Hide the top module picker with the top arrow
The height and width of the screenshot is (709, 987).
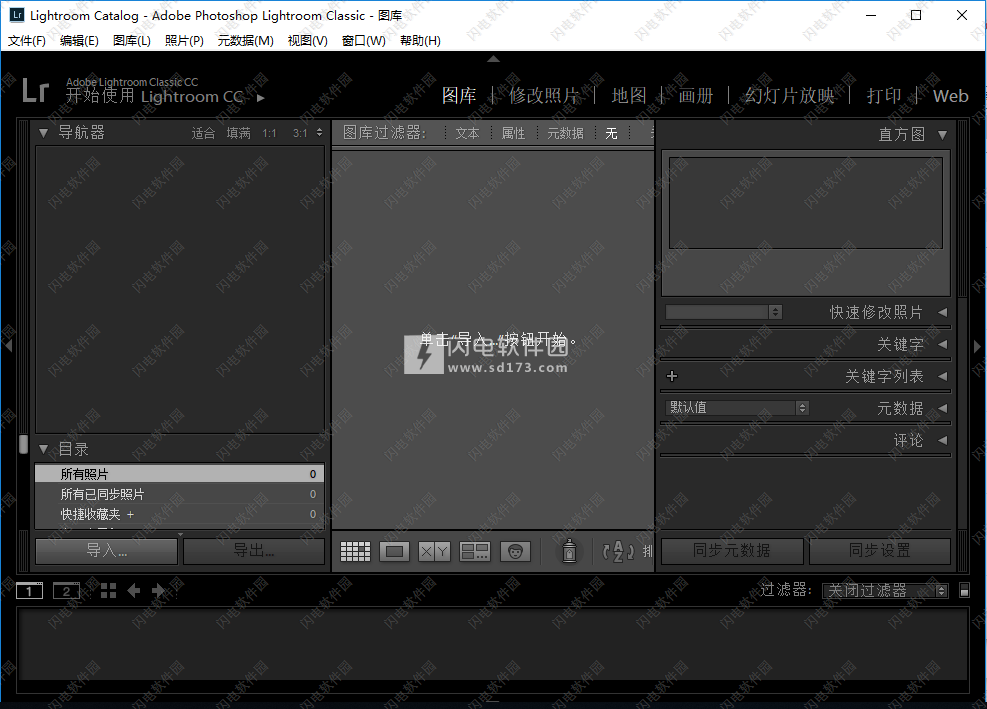click(494, 59)
